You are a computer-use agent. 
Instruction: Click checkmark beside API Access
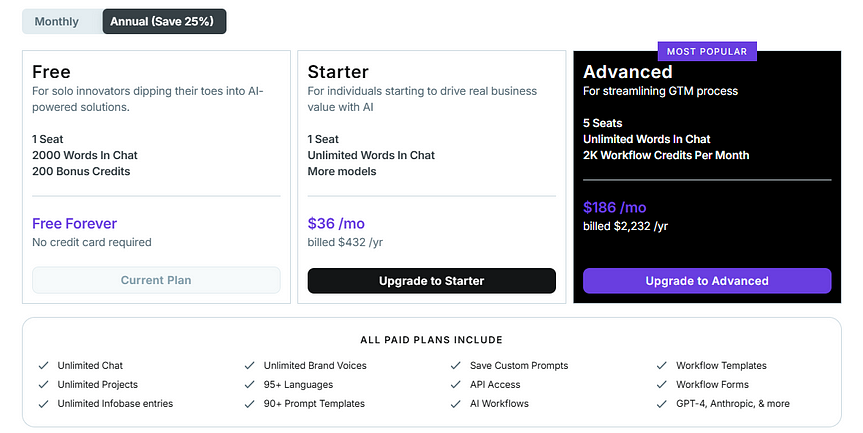tap(456, 385)
